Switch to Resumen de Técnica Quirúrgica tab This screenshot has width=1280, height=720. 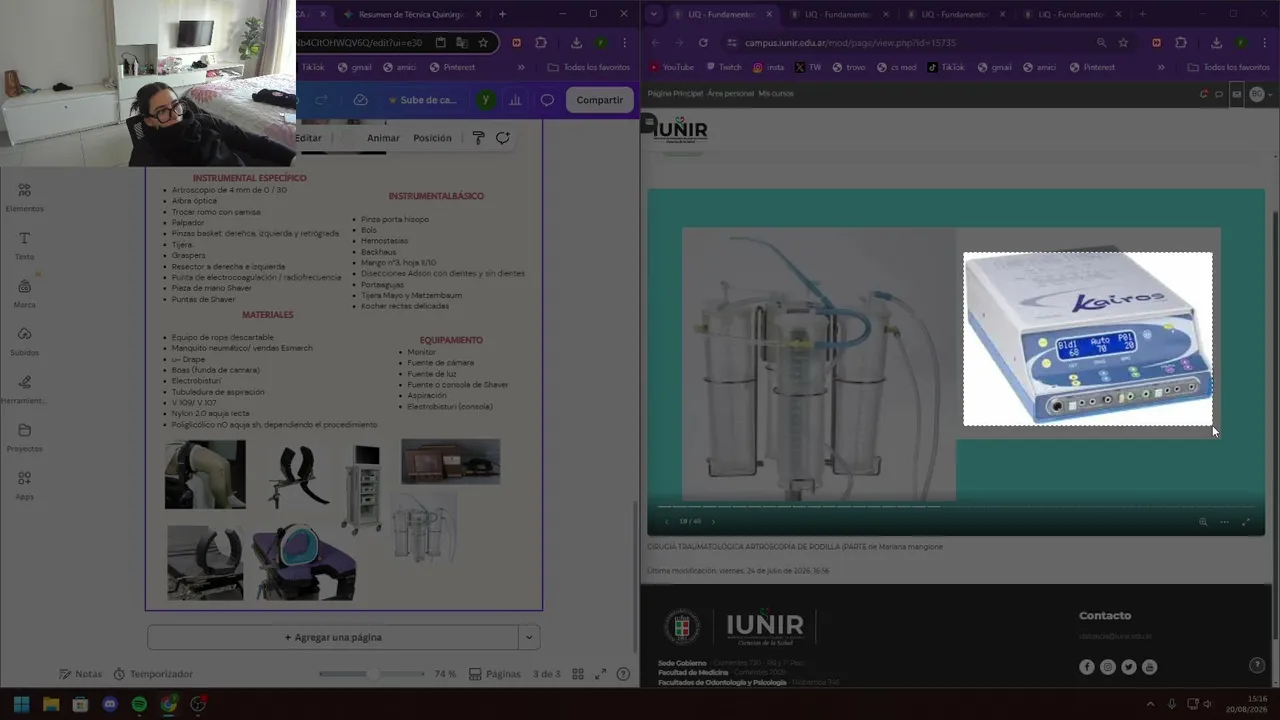(411, 14)
